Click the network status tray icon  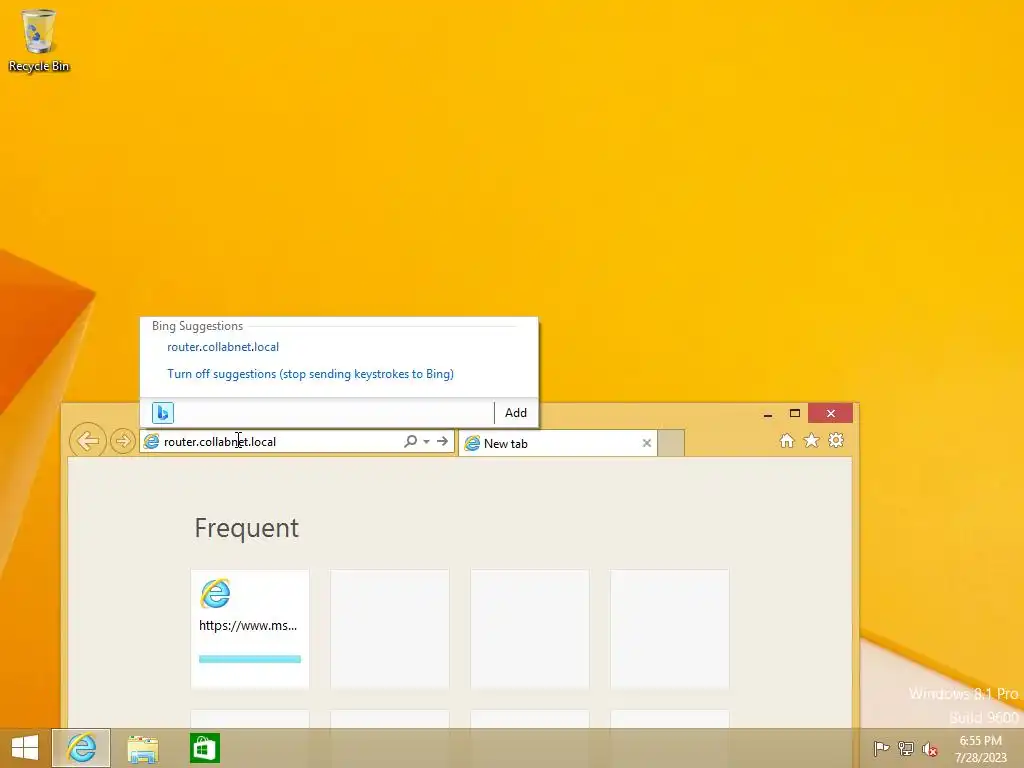pos(906,748)
